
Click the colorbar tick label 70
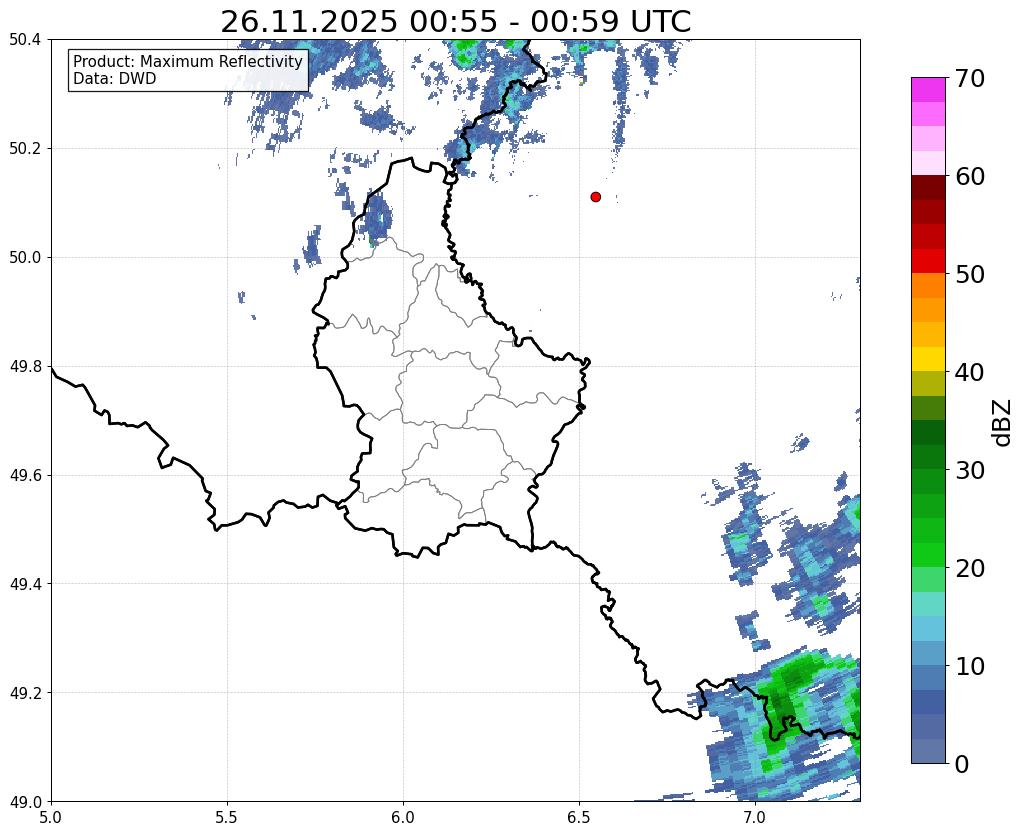(x=969, y=78)
